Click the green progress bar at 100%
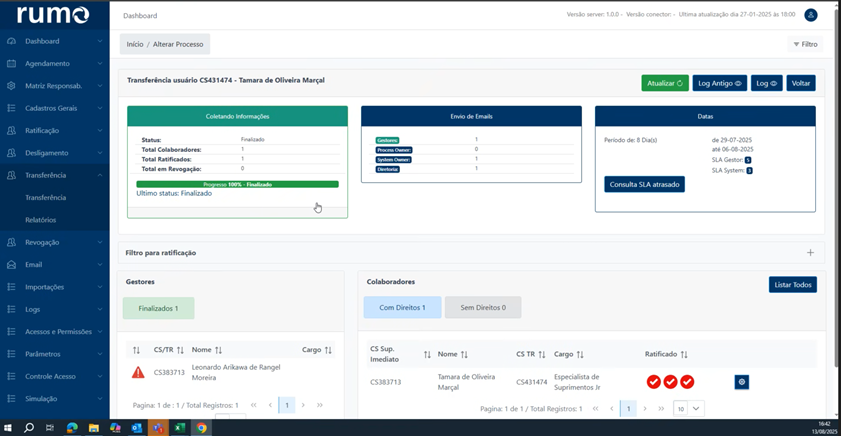 tap(237, 184)
